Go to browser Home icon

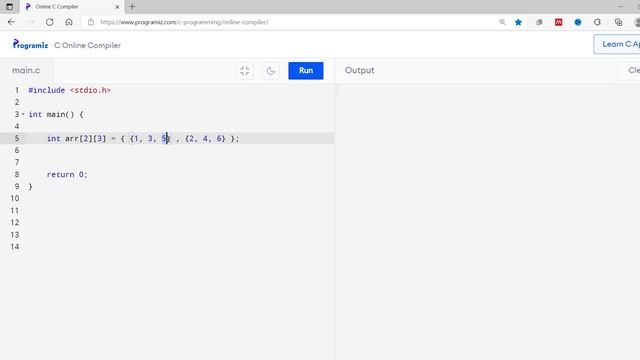click(69, 22)
